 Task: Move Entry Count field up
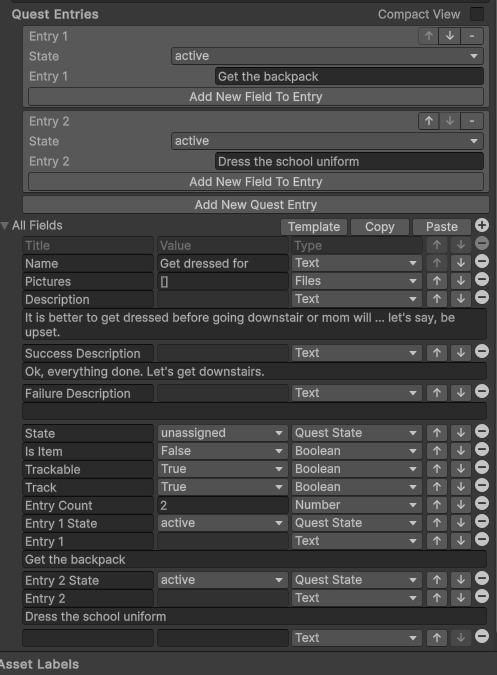[x=437, y=505]
